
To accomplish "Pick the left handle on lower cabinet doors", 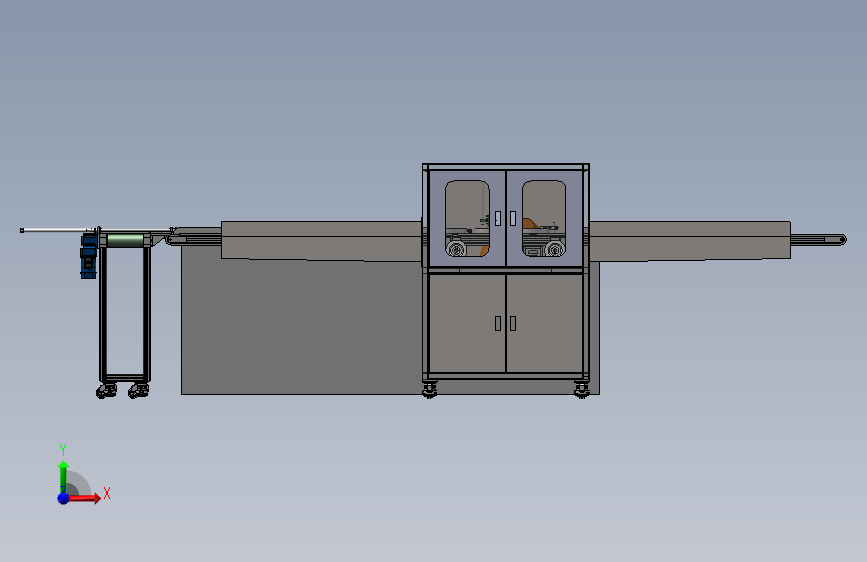I will point(498,324).
